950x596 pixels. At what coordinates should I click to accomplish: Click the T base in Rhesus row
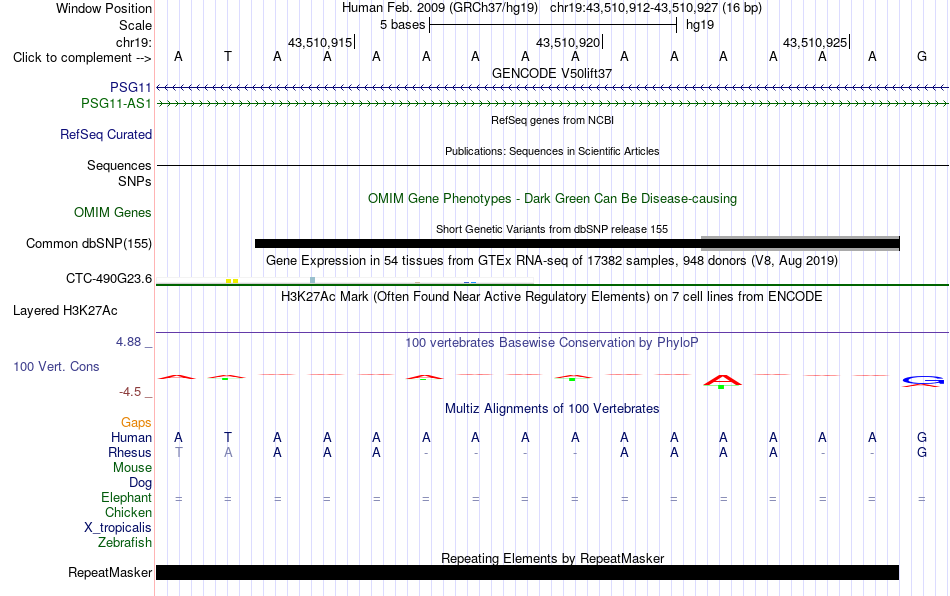coord(178,452)
